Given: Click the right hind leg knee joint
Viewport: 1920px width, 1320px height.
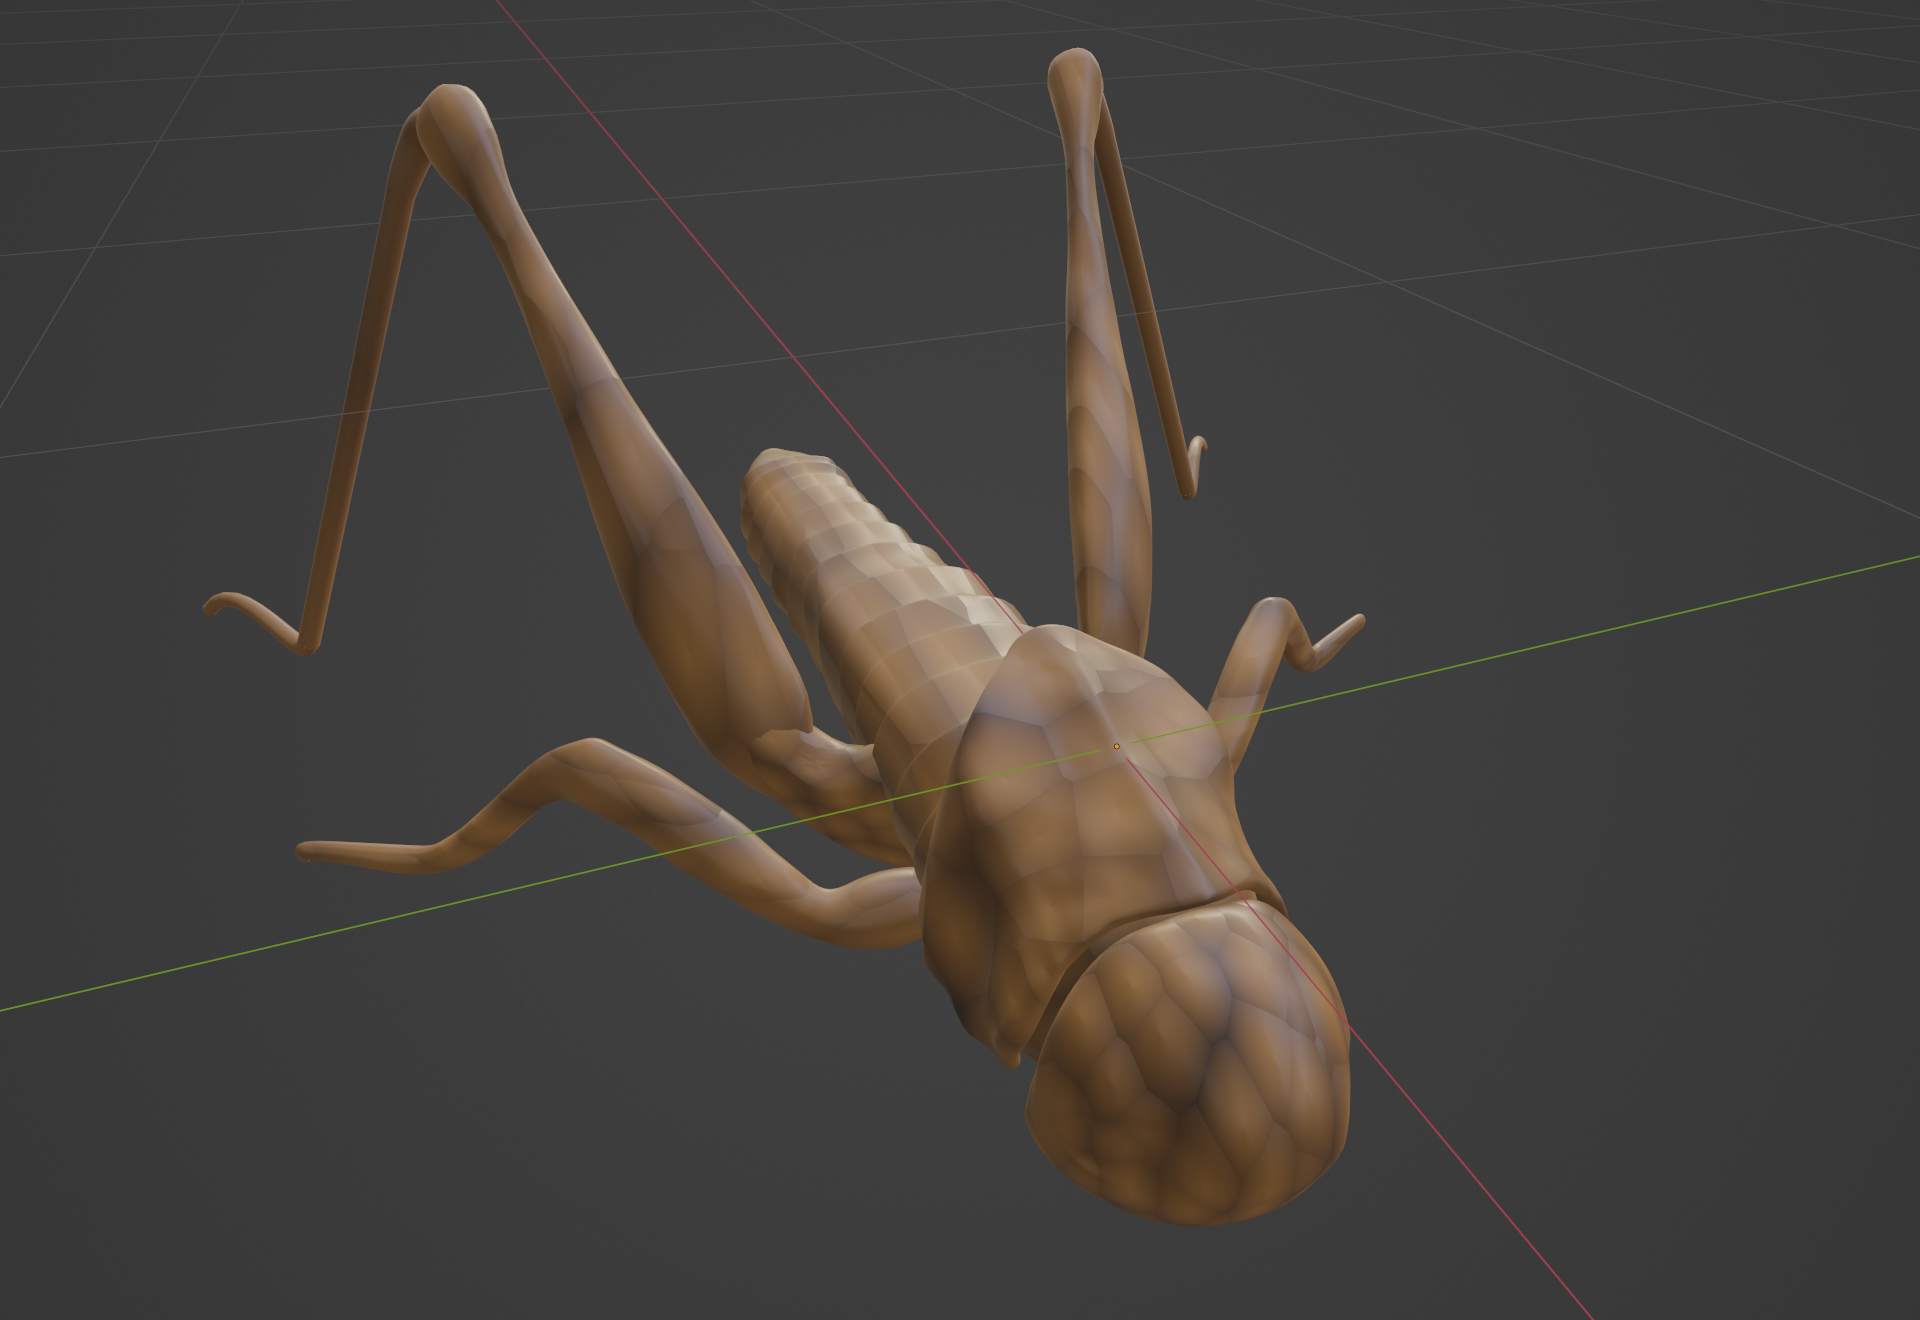Looking at the screenshot, I should click(x=1075, y=72).
